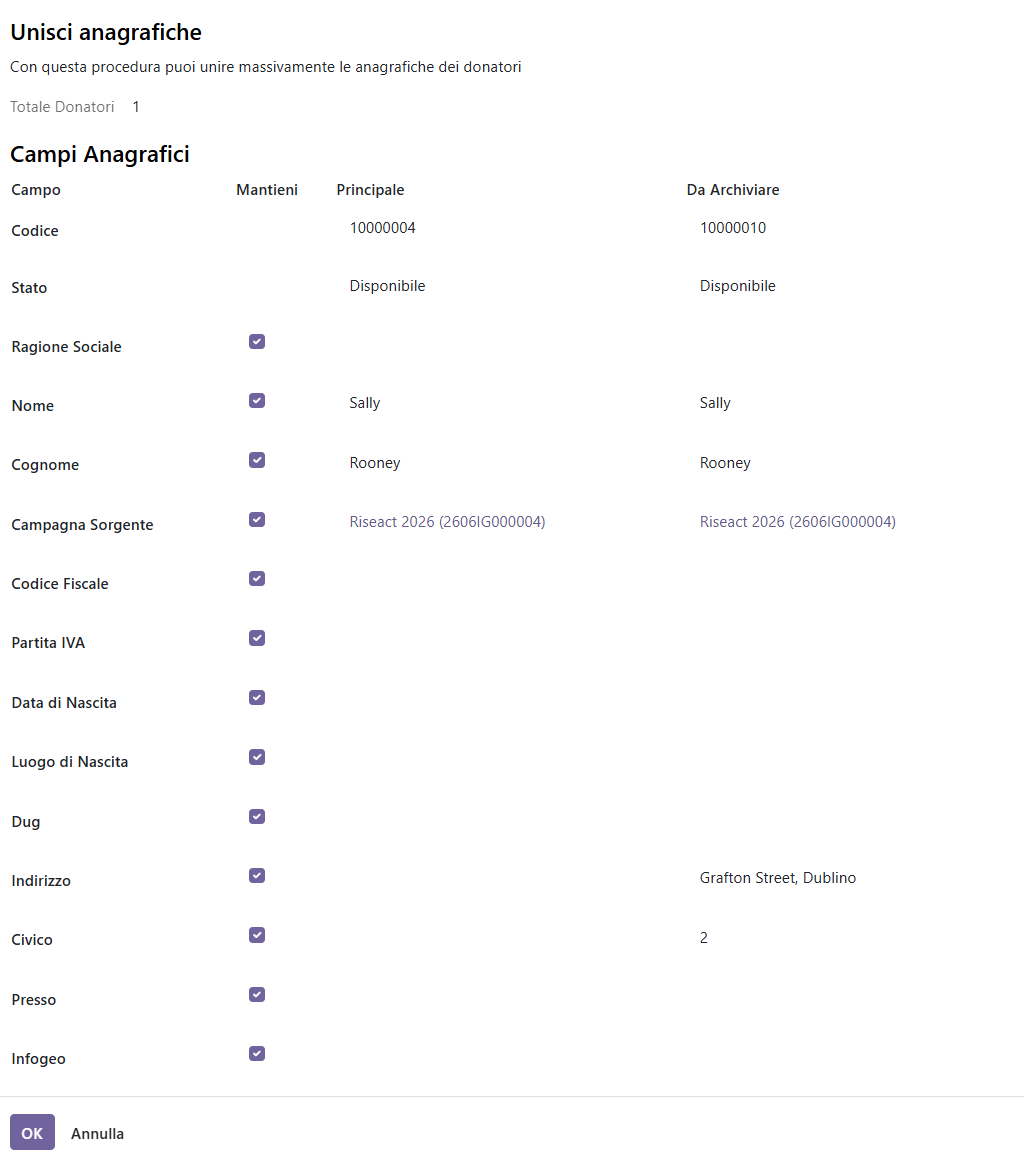Open Riseact 2026 link under Da Archiviare
1024x1161 pixels.
click(797, 522)
